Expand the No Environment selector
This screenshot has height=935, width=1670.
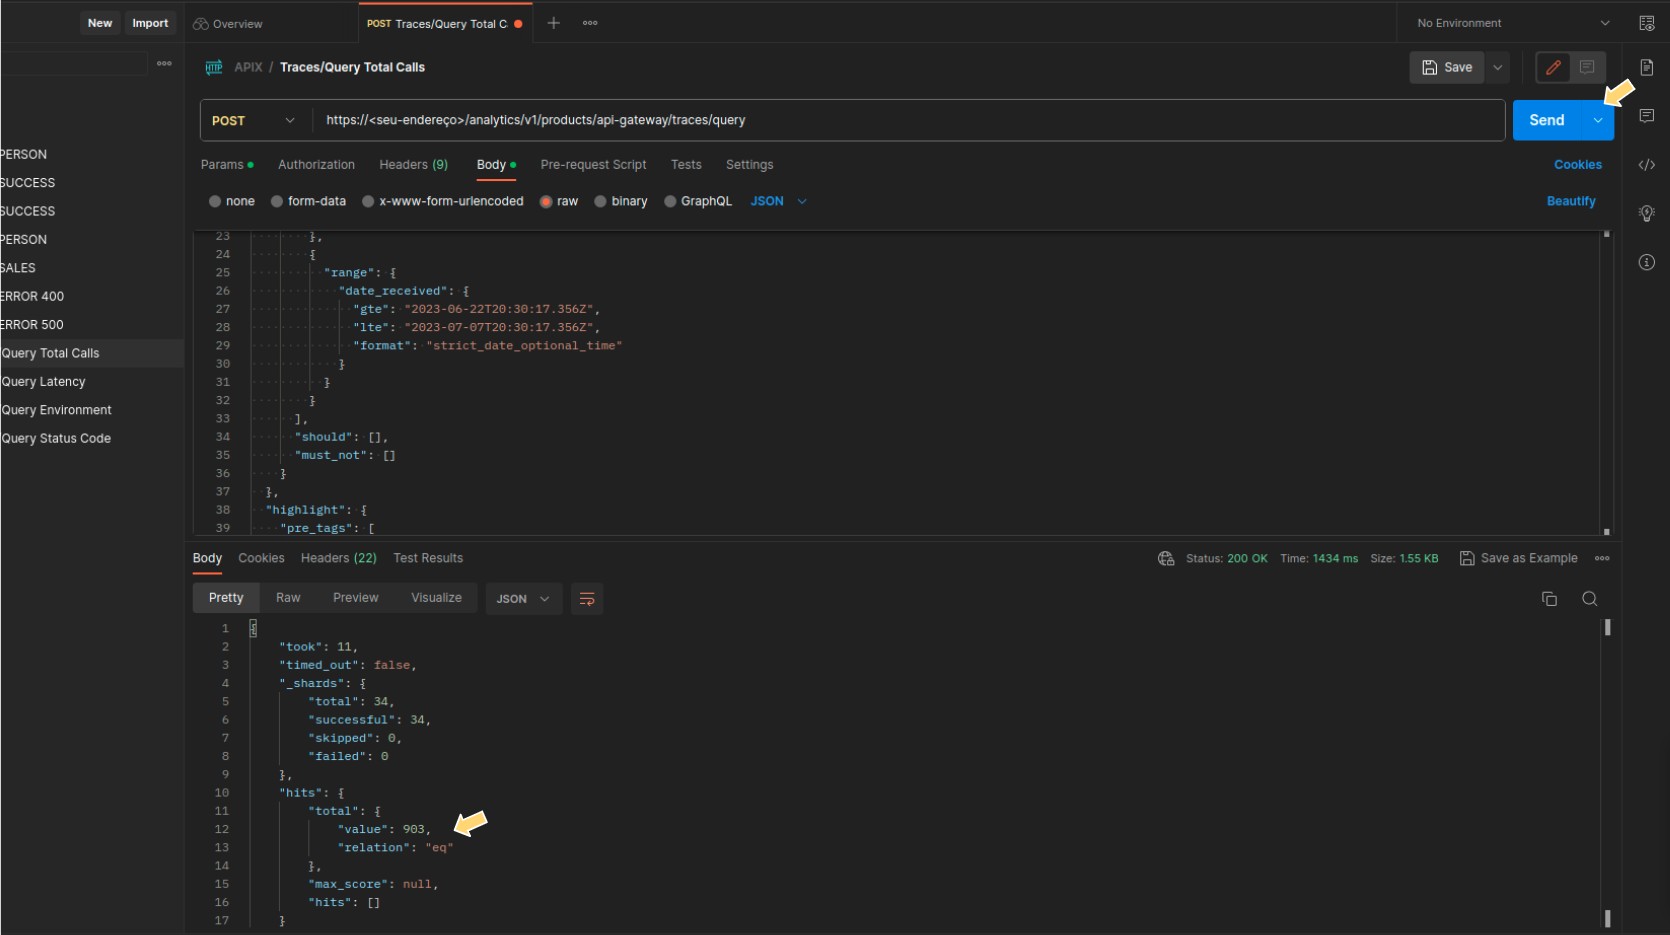tap(1513, 23)
